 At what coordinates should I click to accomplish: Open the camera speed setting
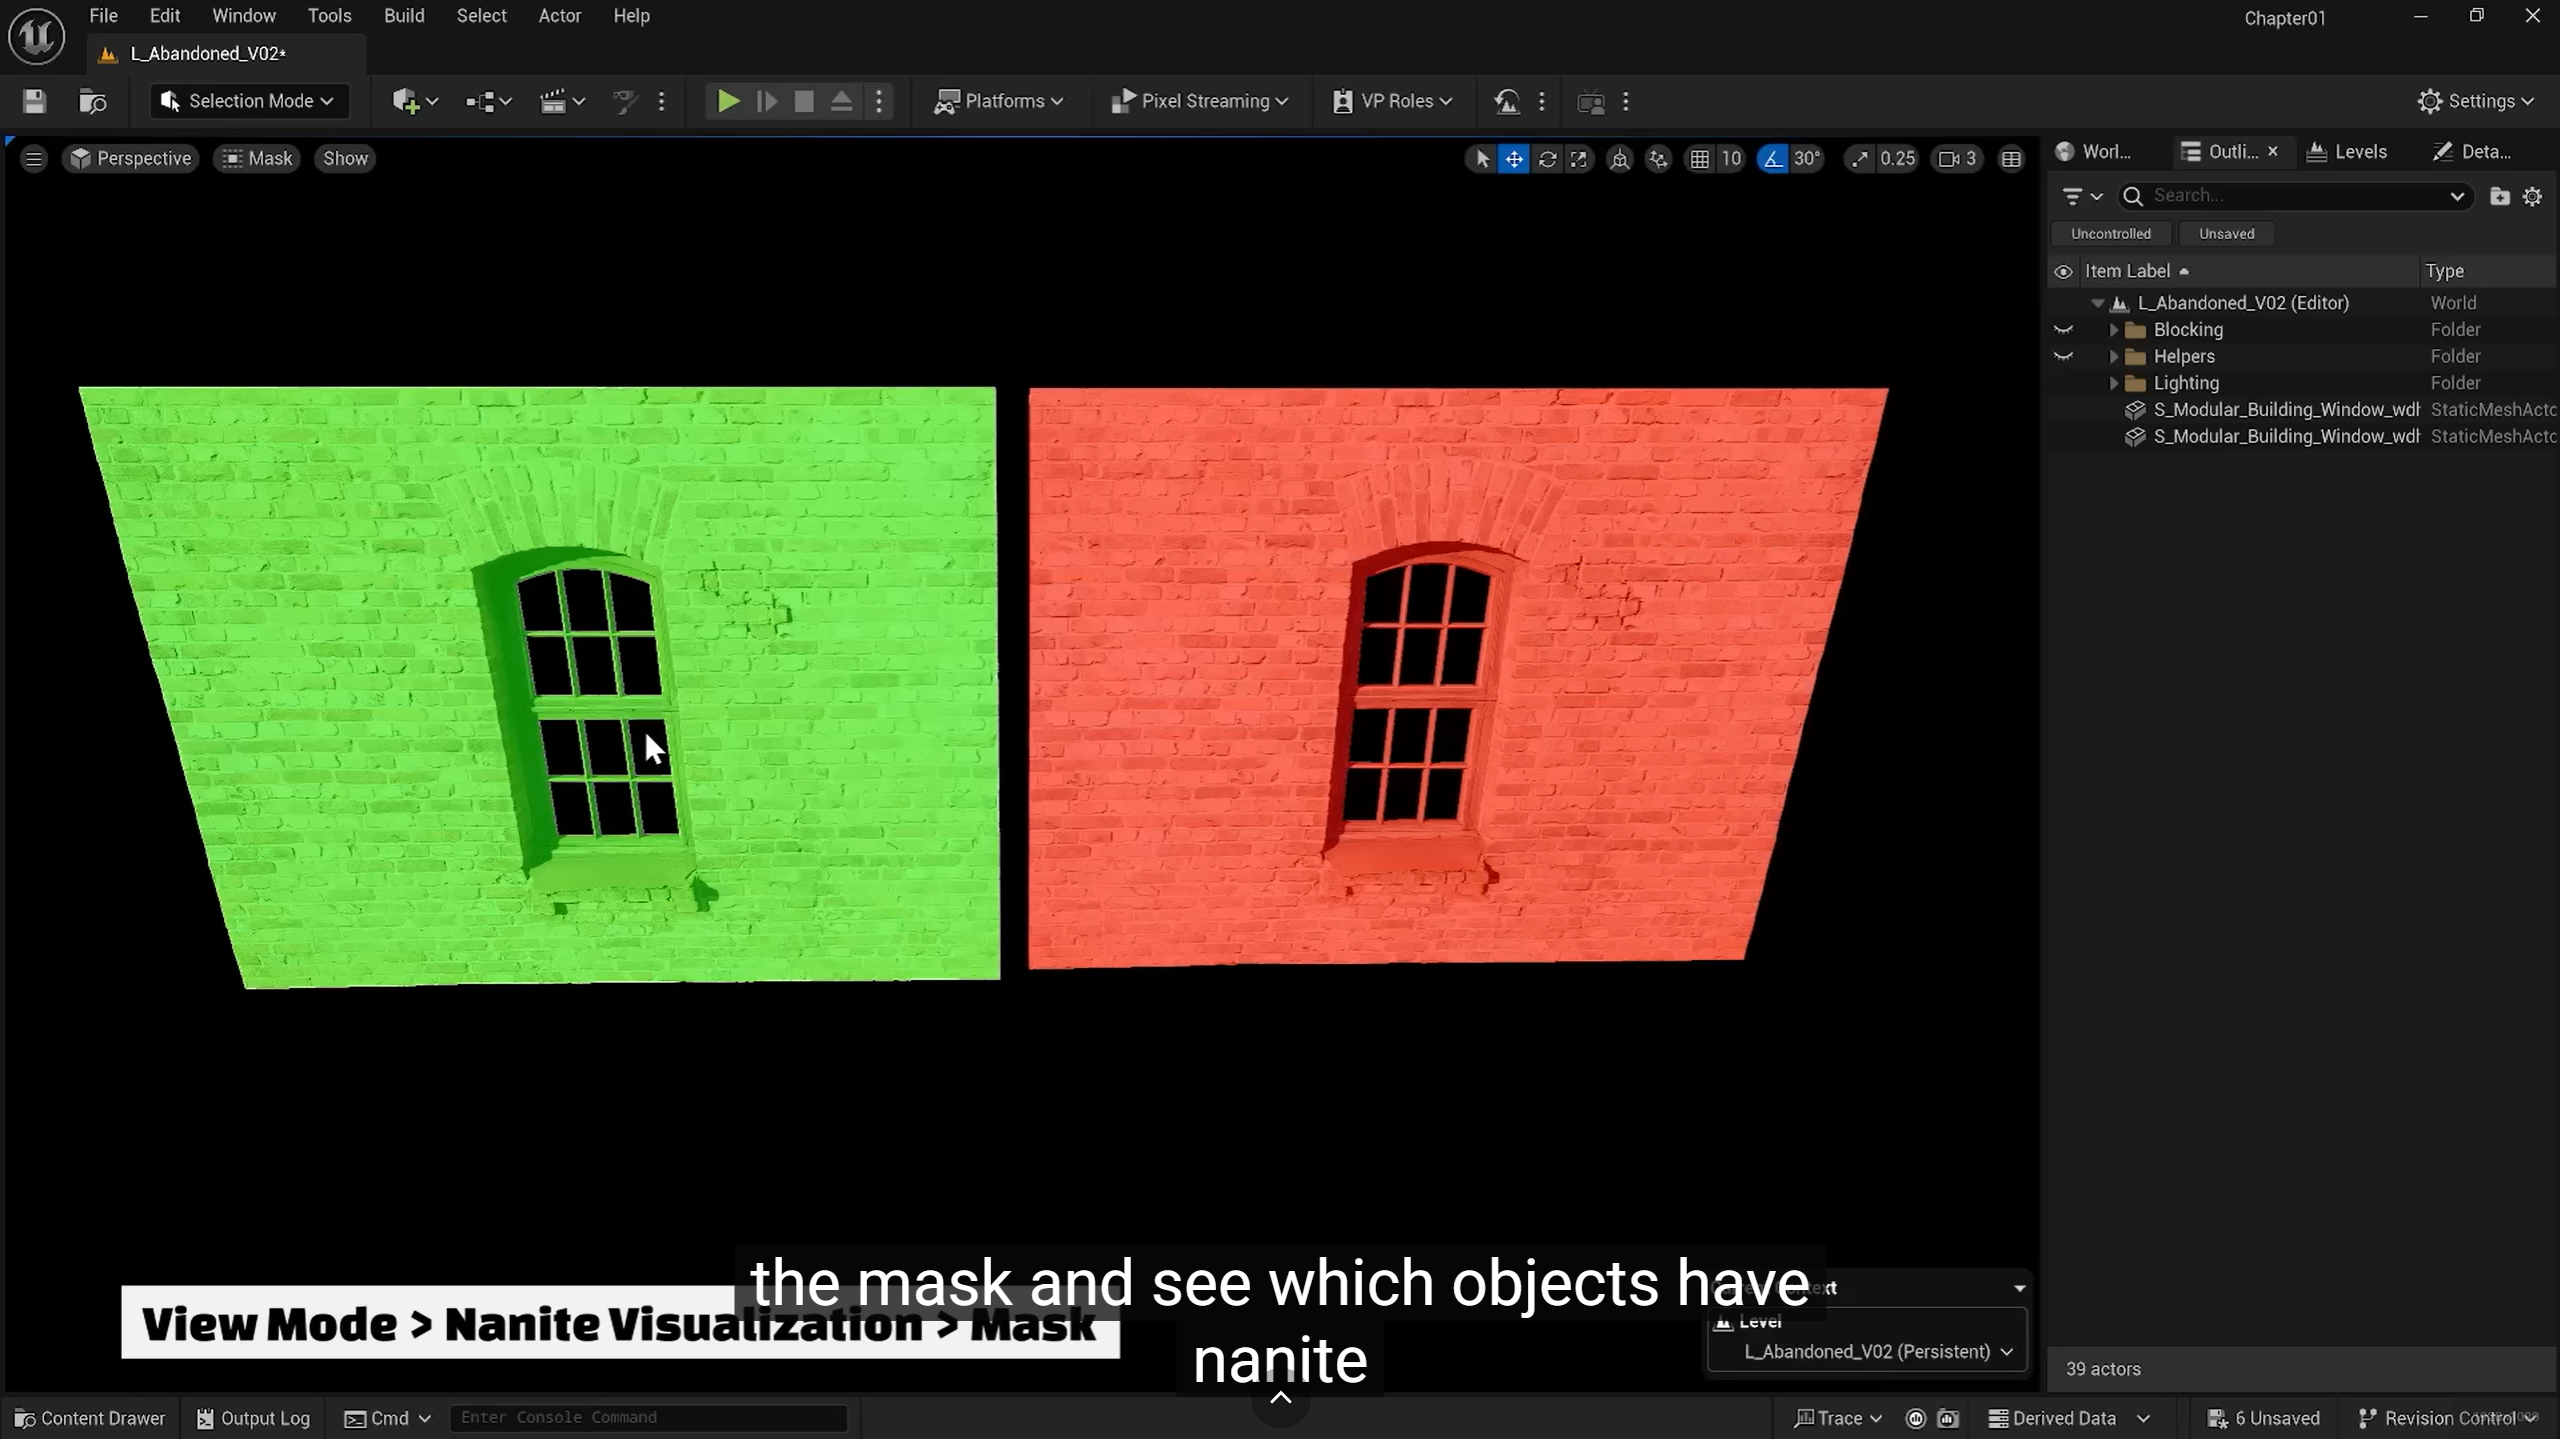pyautogui.click(x=1957, y=159)
